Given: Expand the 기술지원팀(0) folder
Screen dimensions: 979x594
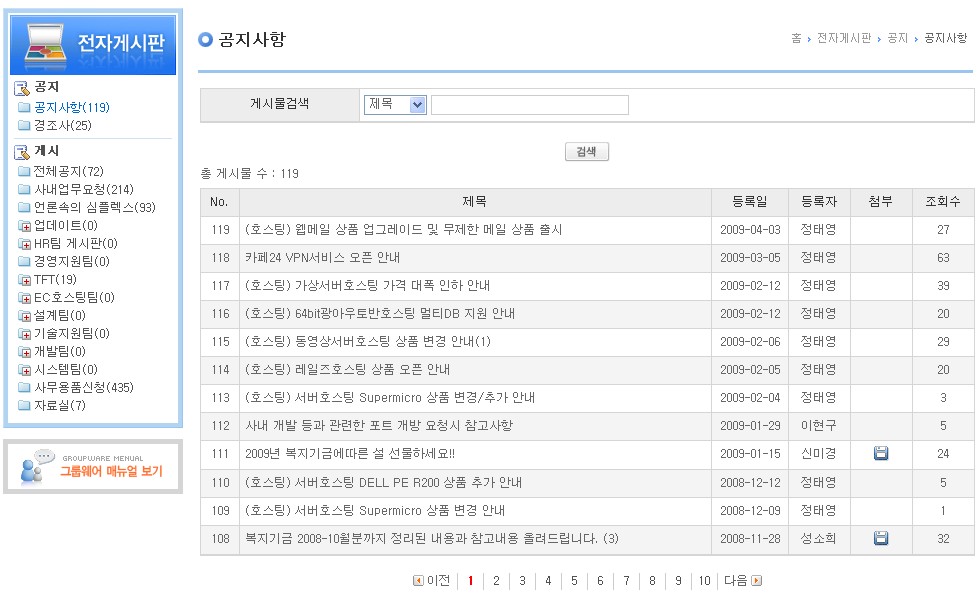Looking at the screenshot, I should (24, 334).
